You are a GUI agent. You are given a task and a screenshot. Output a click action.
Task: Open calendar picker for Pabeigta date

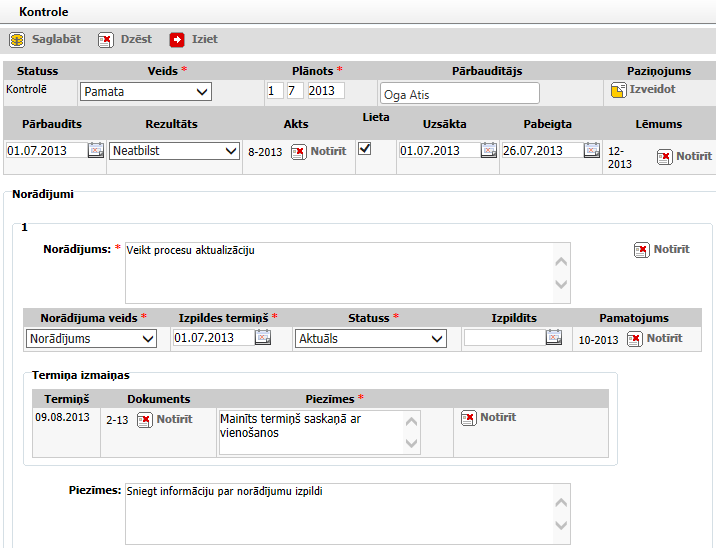point(591,151)
